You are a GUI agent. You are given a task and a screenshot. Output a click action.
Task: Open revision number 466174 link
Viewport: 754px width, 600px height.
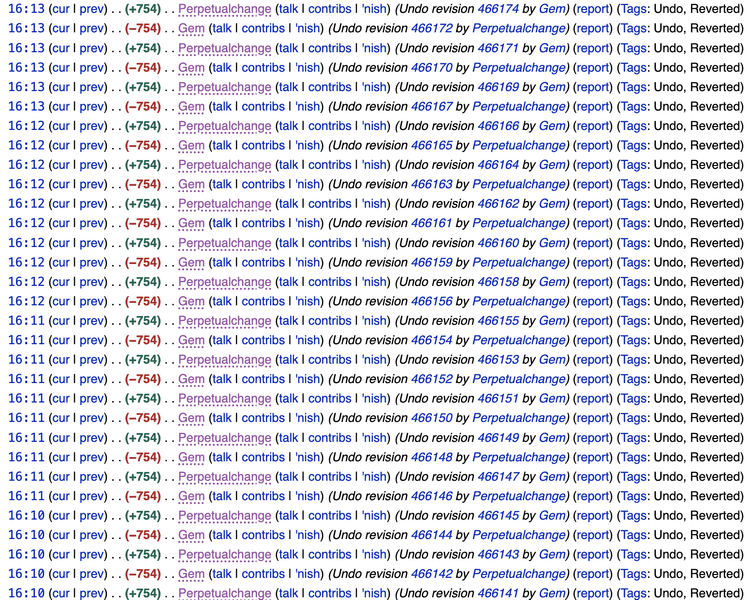coord(498,9)
